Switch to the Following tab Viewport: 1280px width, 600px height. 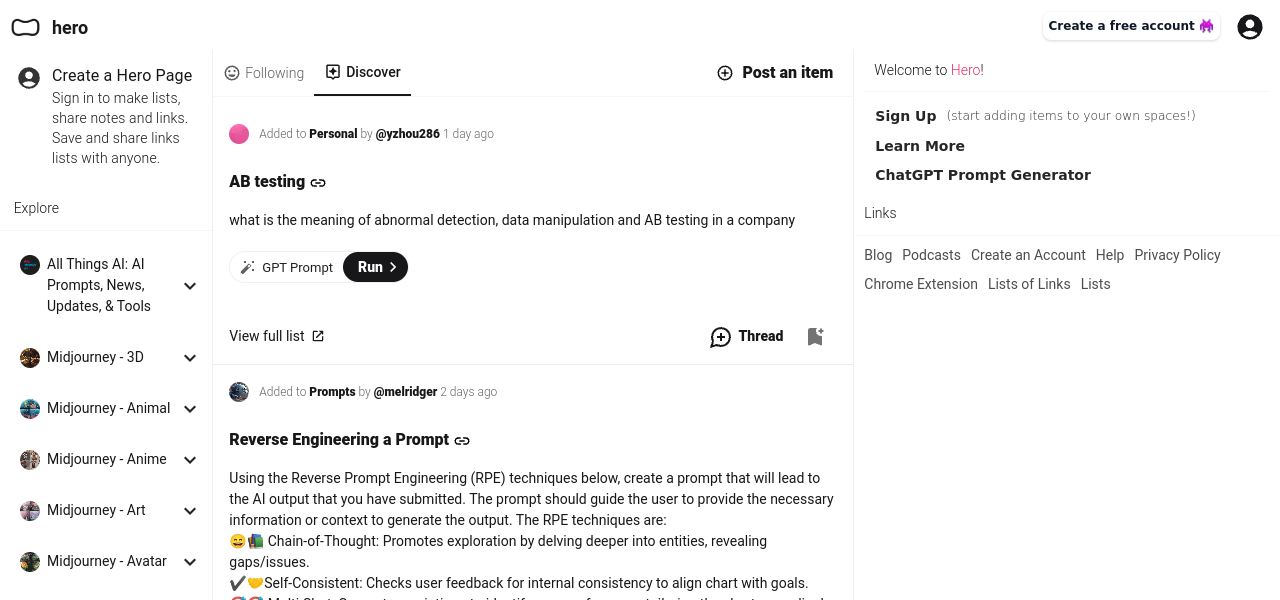(264, 73)
